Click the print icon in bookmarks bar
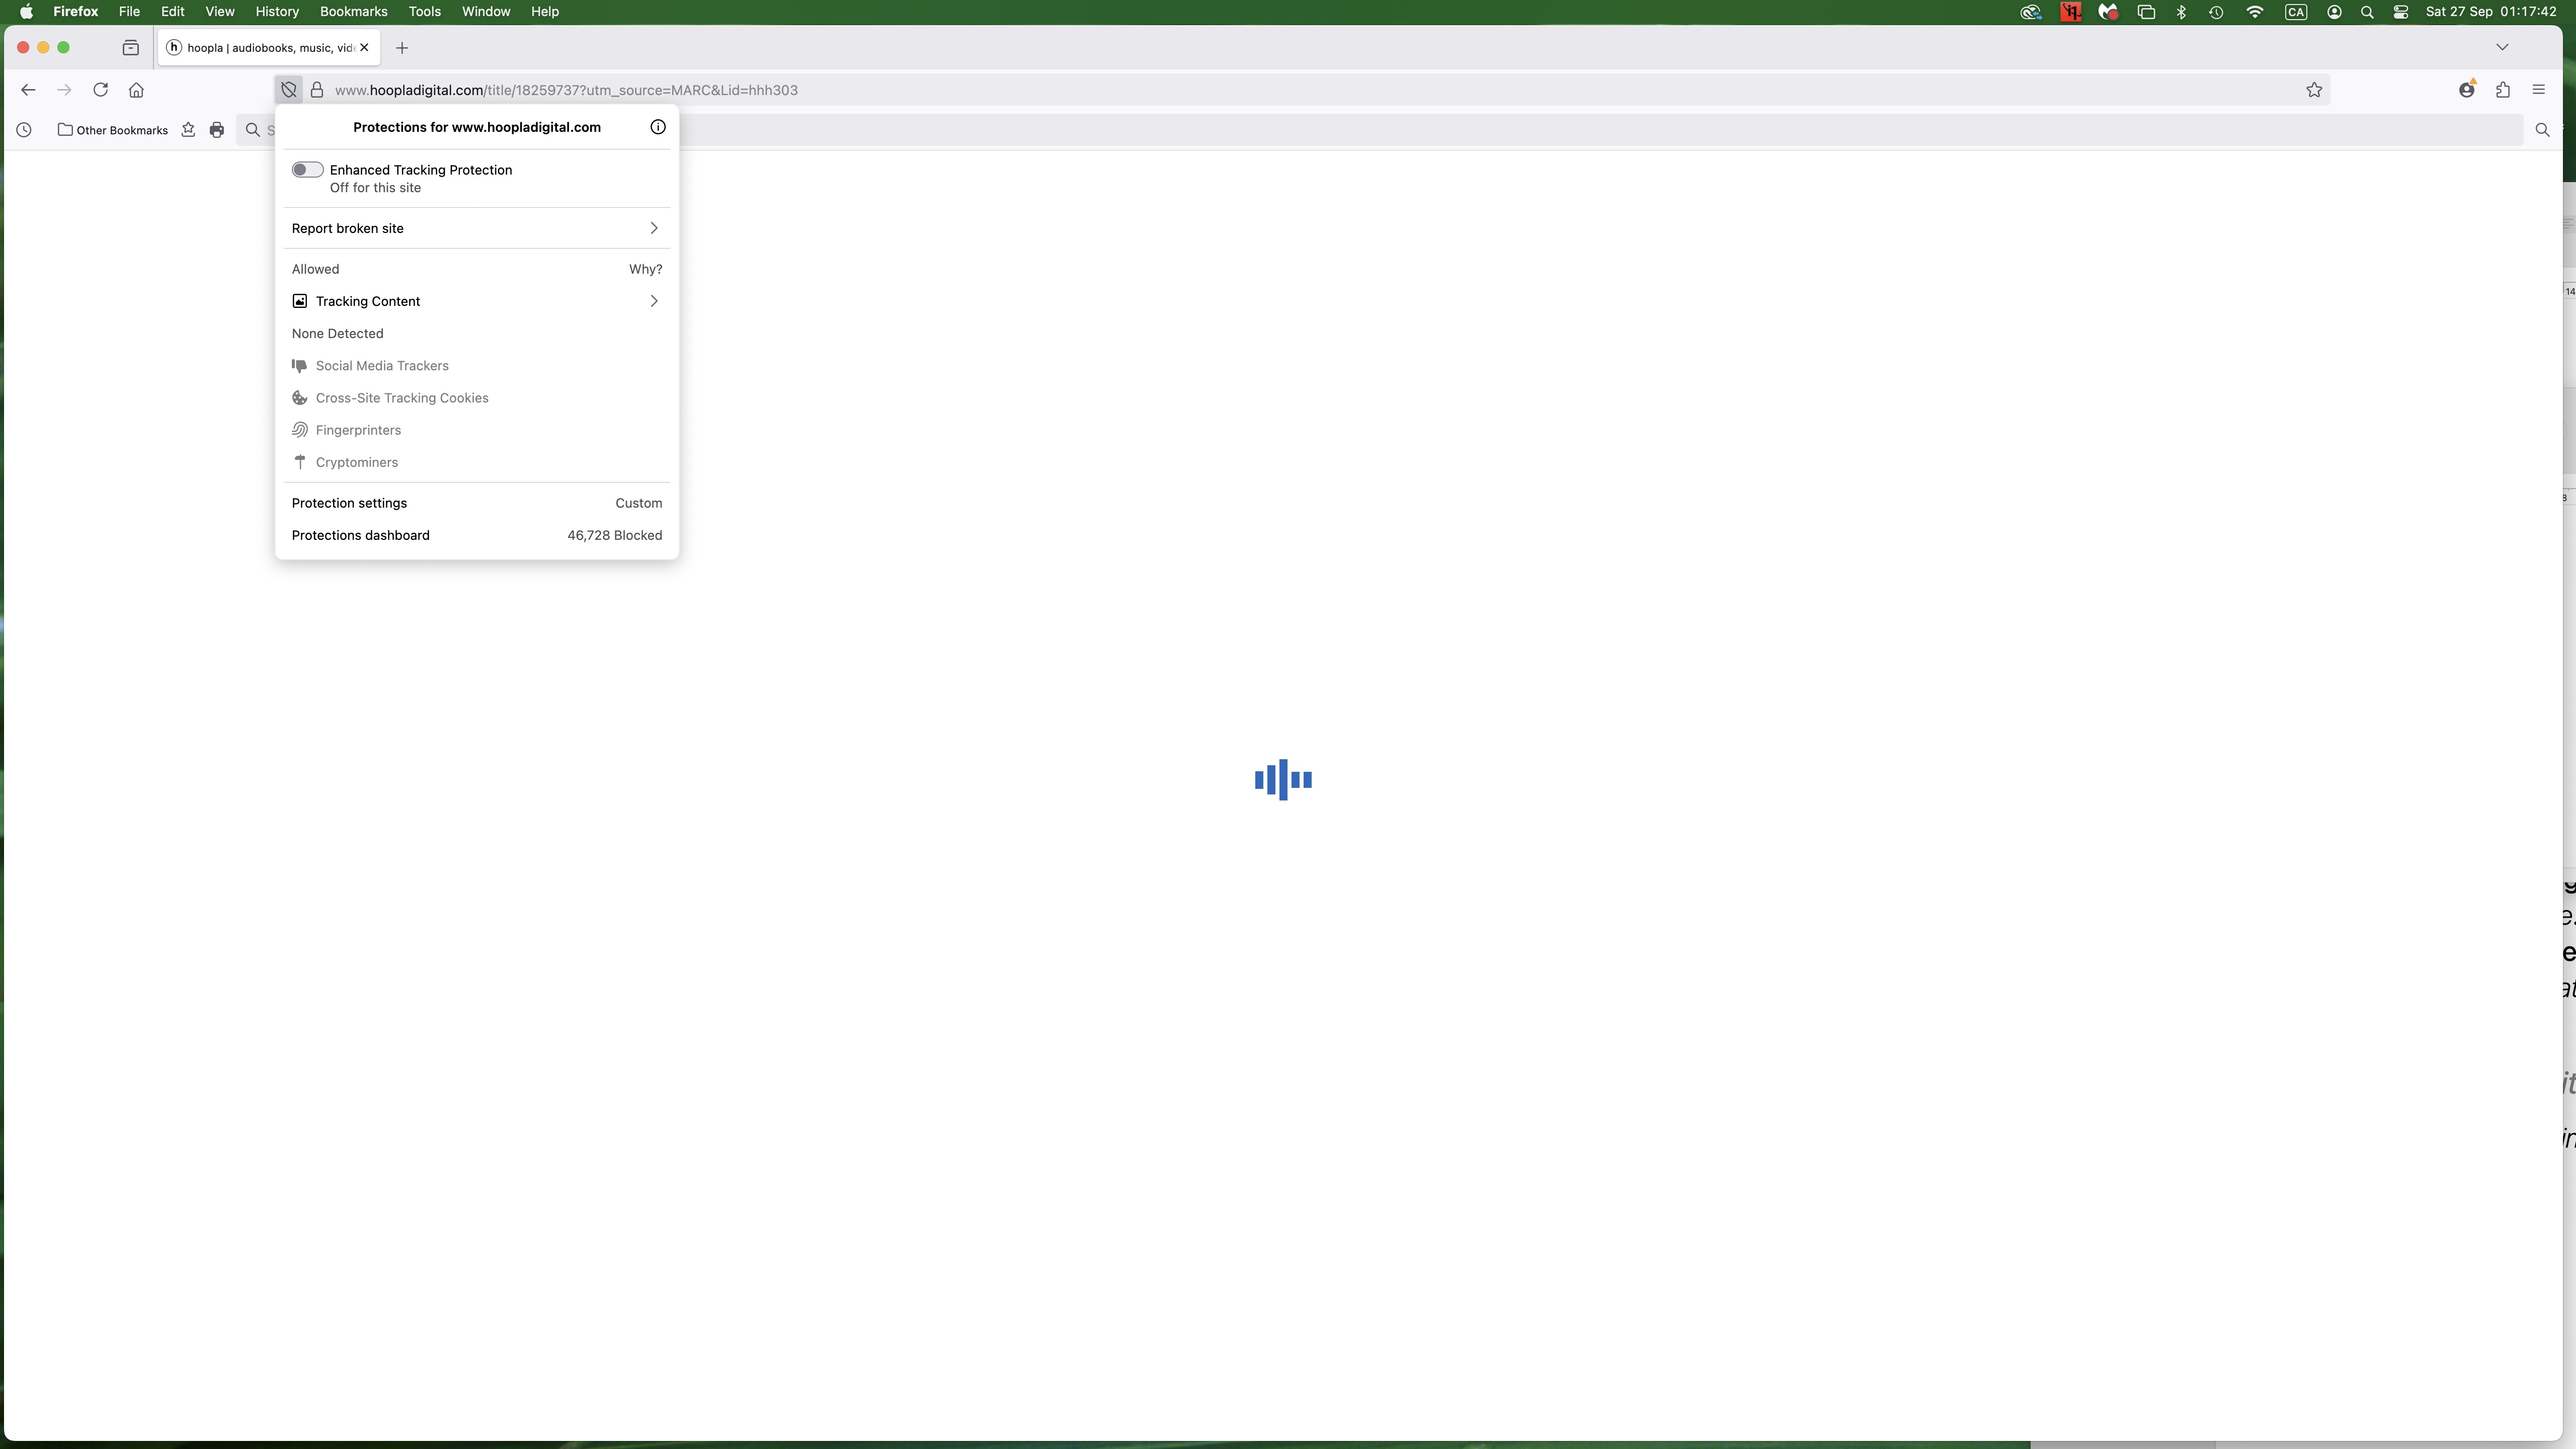The image size is (2576, 1449). pos(217,130)
